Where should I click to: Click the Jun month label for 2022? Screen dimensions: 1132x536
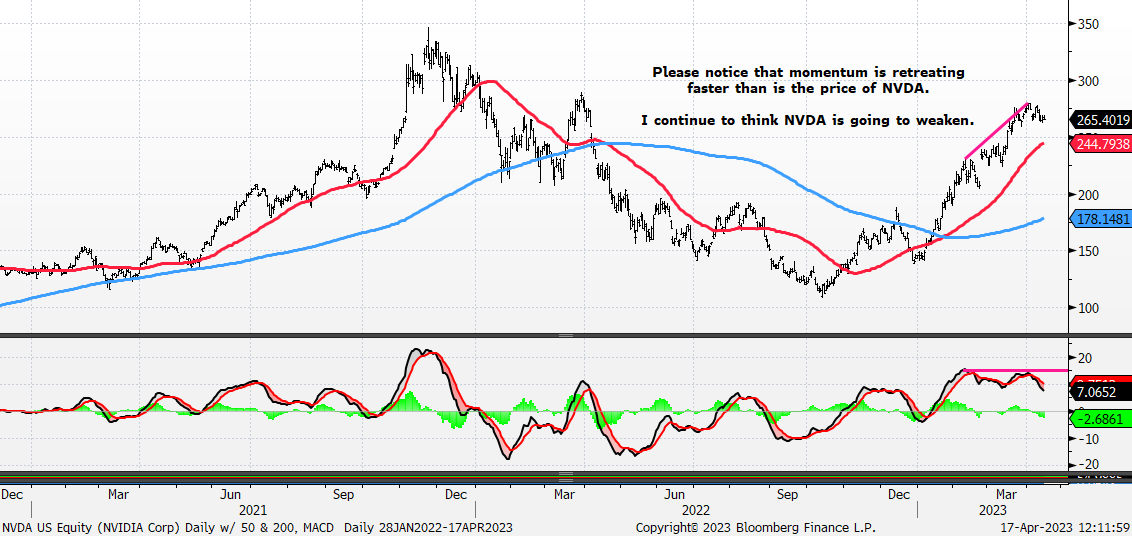coord(674,496)
